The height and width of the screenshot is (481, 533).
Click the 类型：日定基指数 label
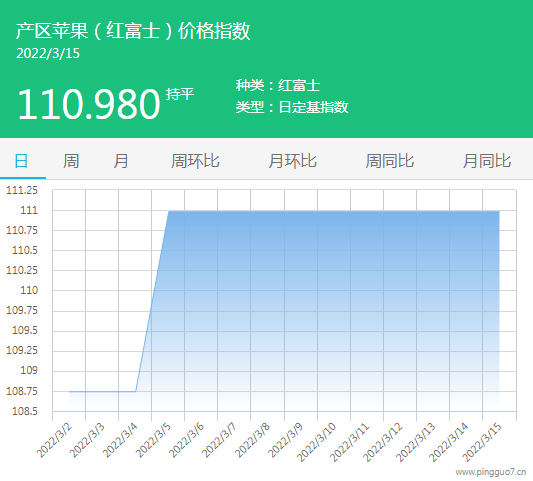click(292, 107)
